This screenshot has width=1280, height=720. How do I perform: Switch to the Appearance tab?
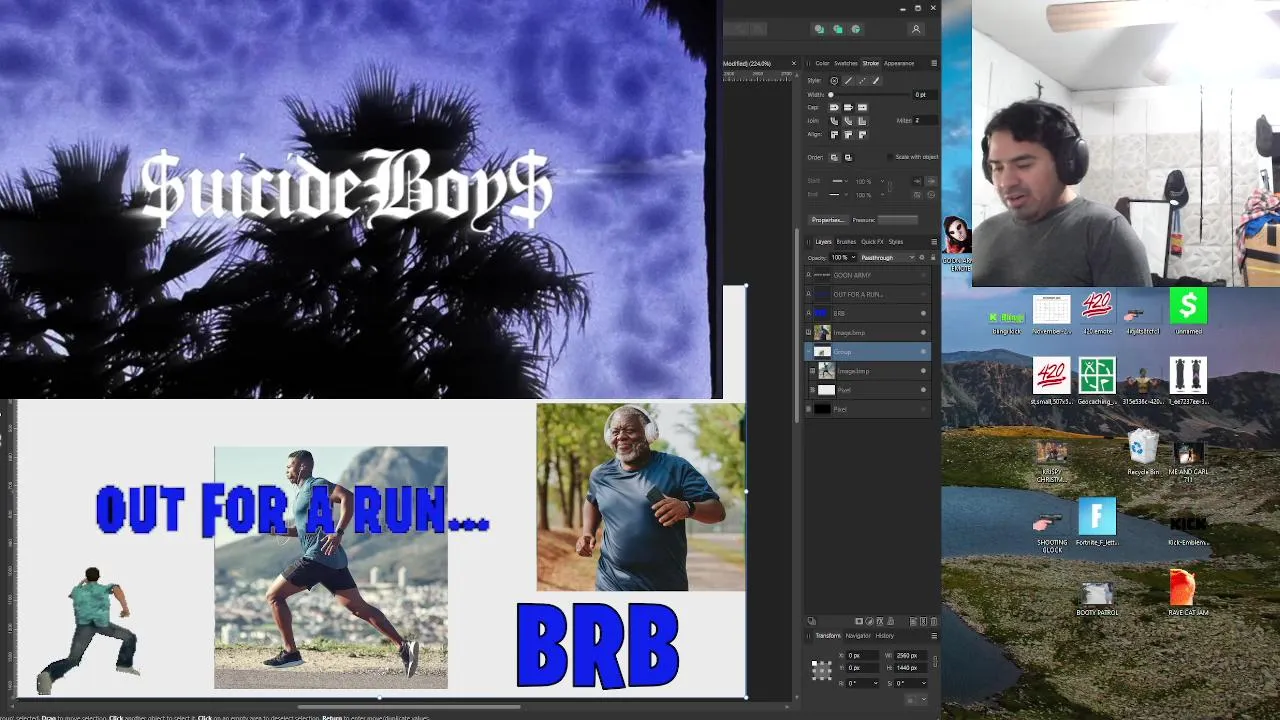(899, 63)
